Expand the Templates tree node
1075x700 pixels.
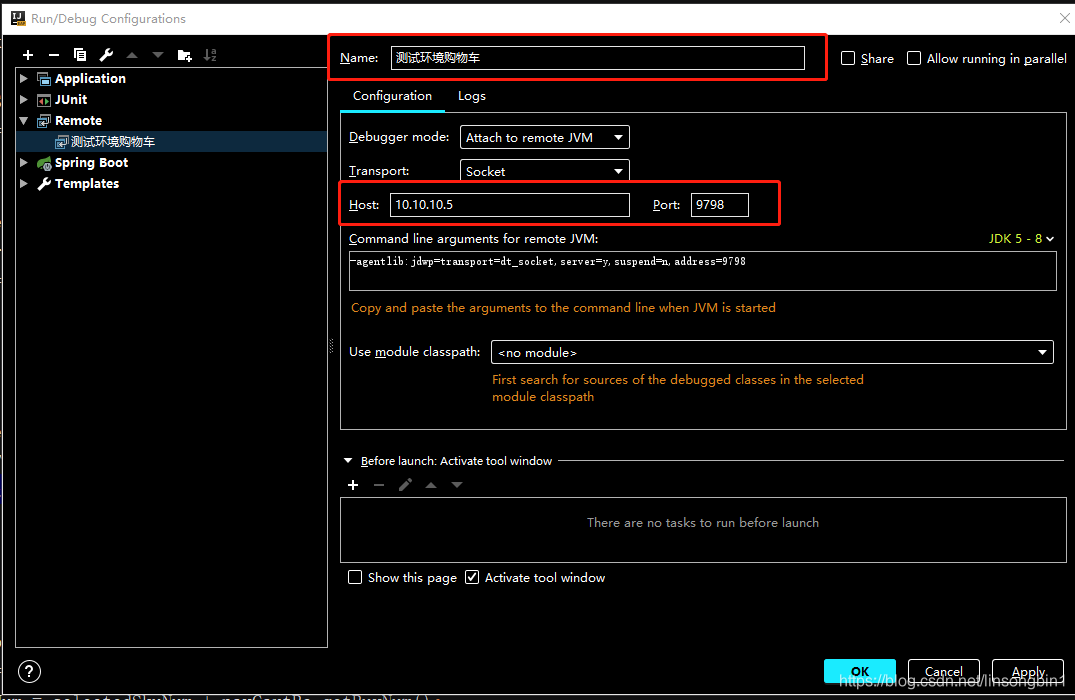click(x=24, y=184)
